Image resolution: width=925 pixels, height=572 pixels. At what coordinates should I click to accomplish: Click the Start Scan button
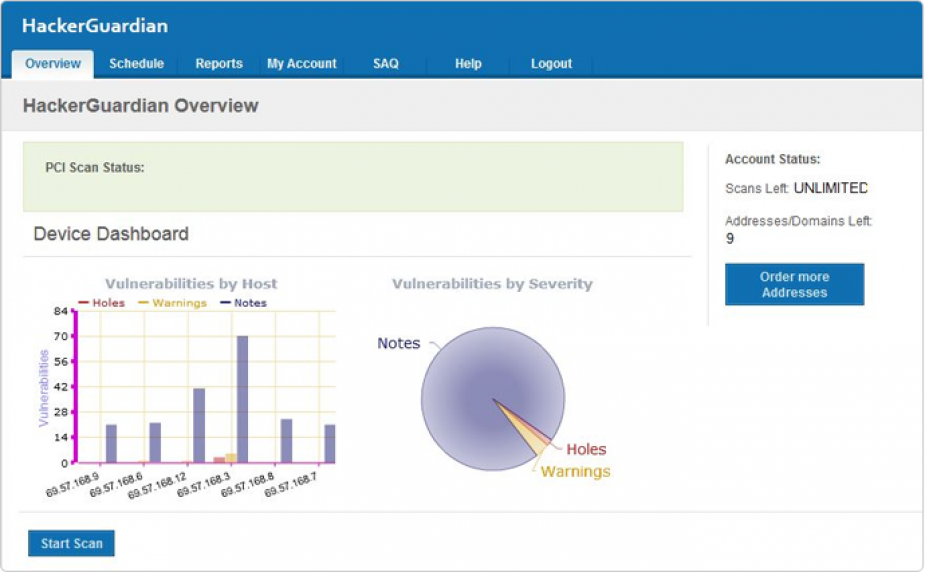[x=71, y=543]
